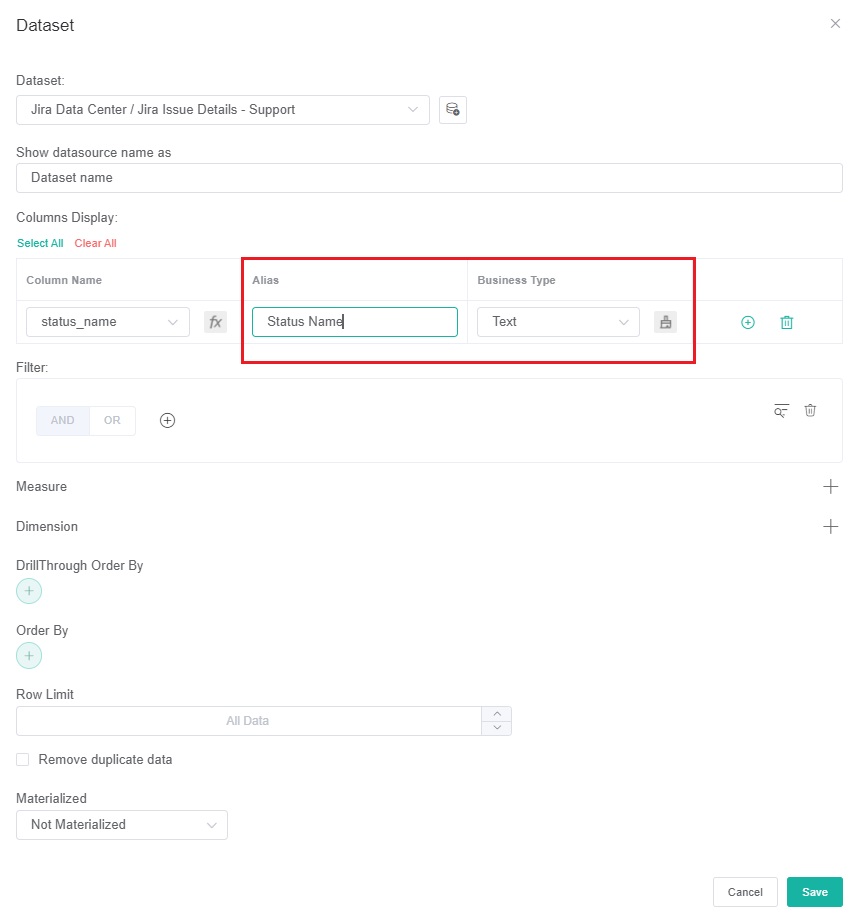Viewport: 859px width, 918px height.
Task: Click the filter search preview icon
Action: point(781,410)
